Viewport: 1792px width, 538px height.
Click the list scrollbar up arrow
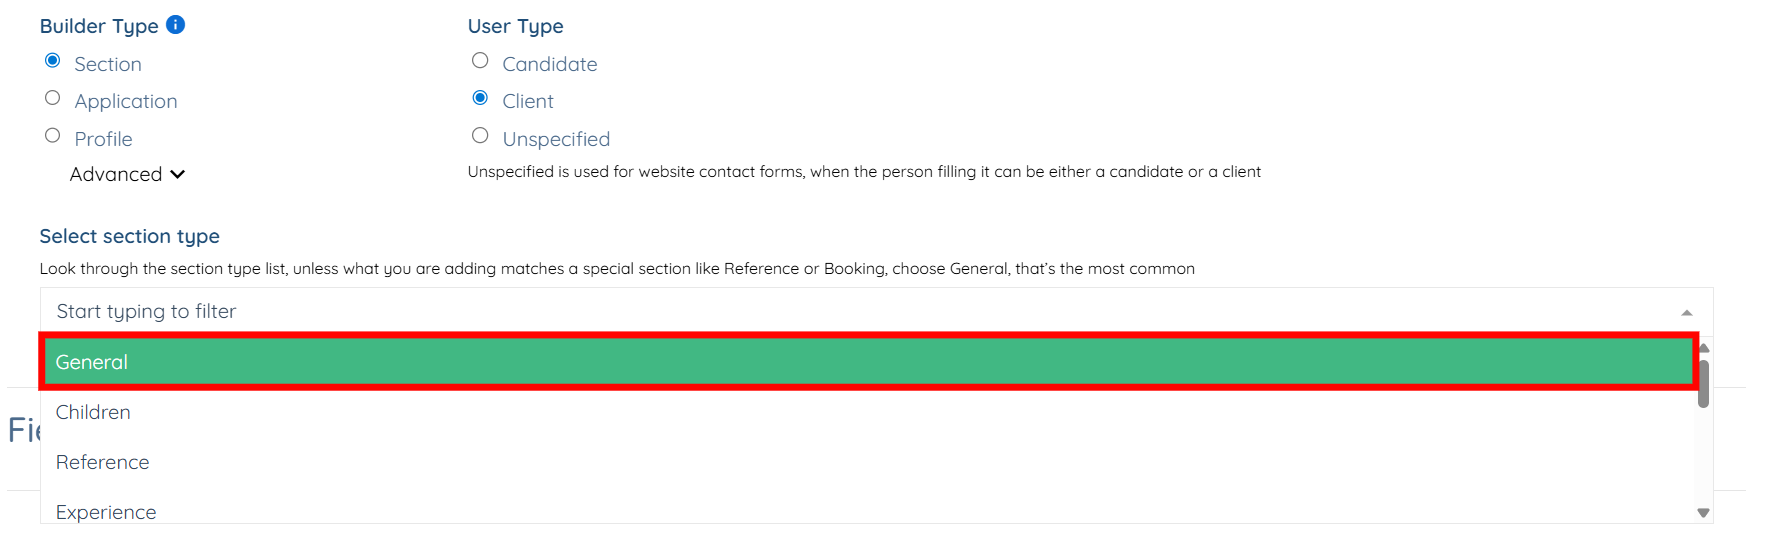pos(1704,348)
